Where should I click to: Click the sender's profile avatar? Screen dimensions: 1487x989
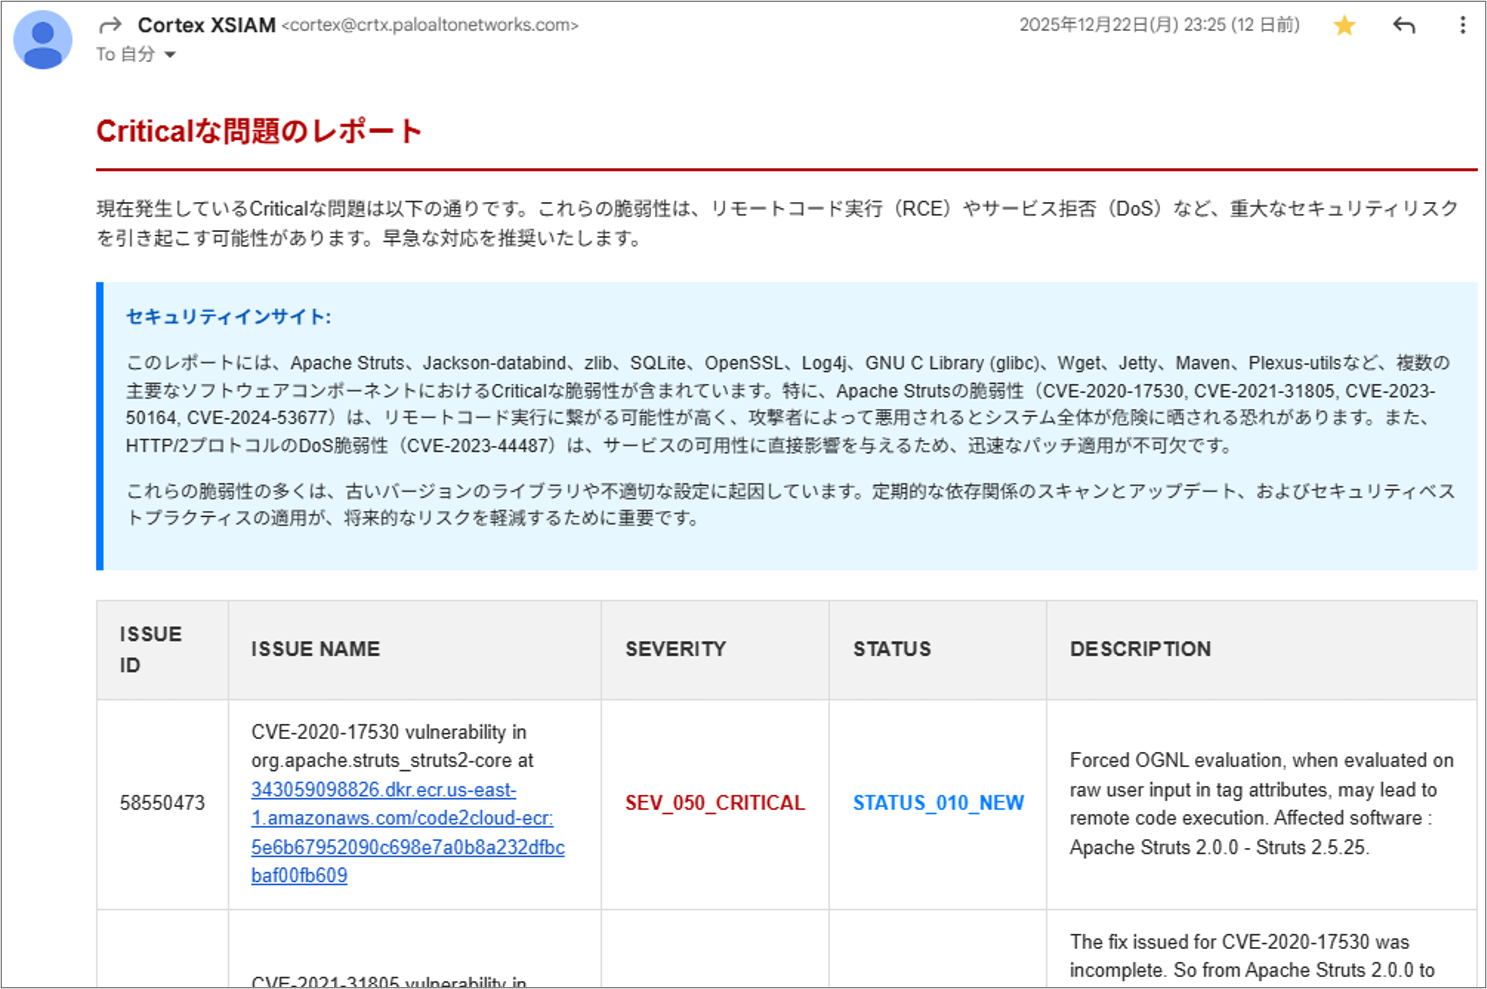(x=42, y=40)
